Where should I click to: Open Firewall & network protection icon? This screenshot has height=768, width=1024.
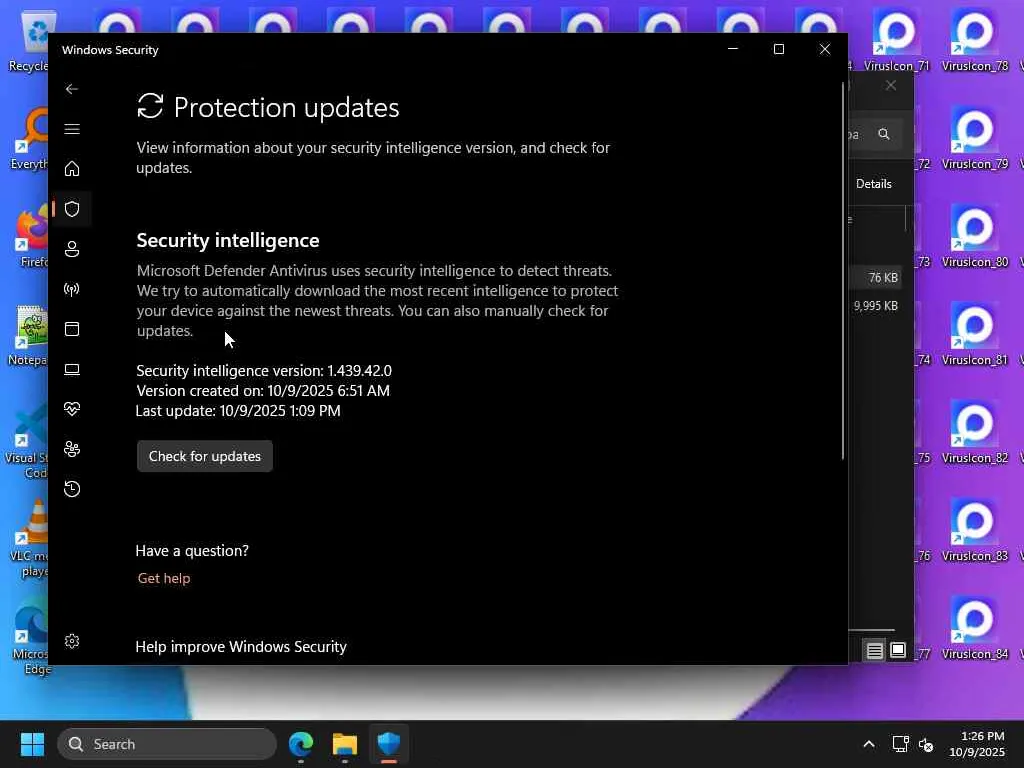click(72, 289)
